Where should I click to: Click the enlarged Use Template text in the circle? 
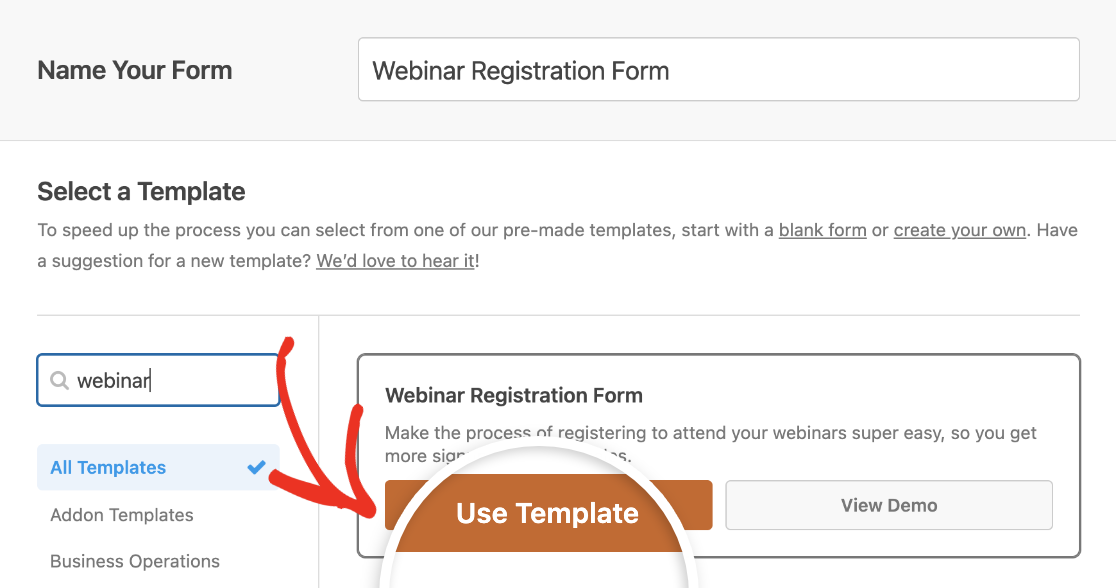(547, 513)
